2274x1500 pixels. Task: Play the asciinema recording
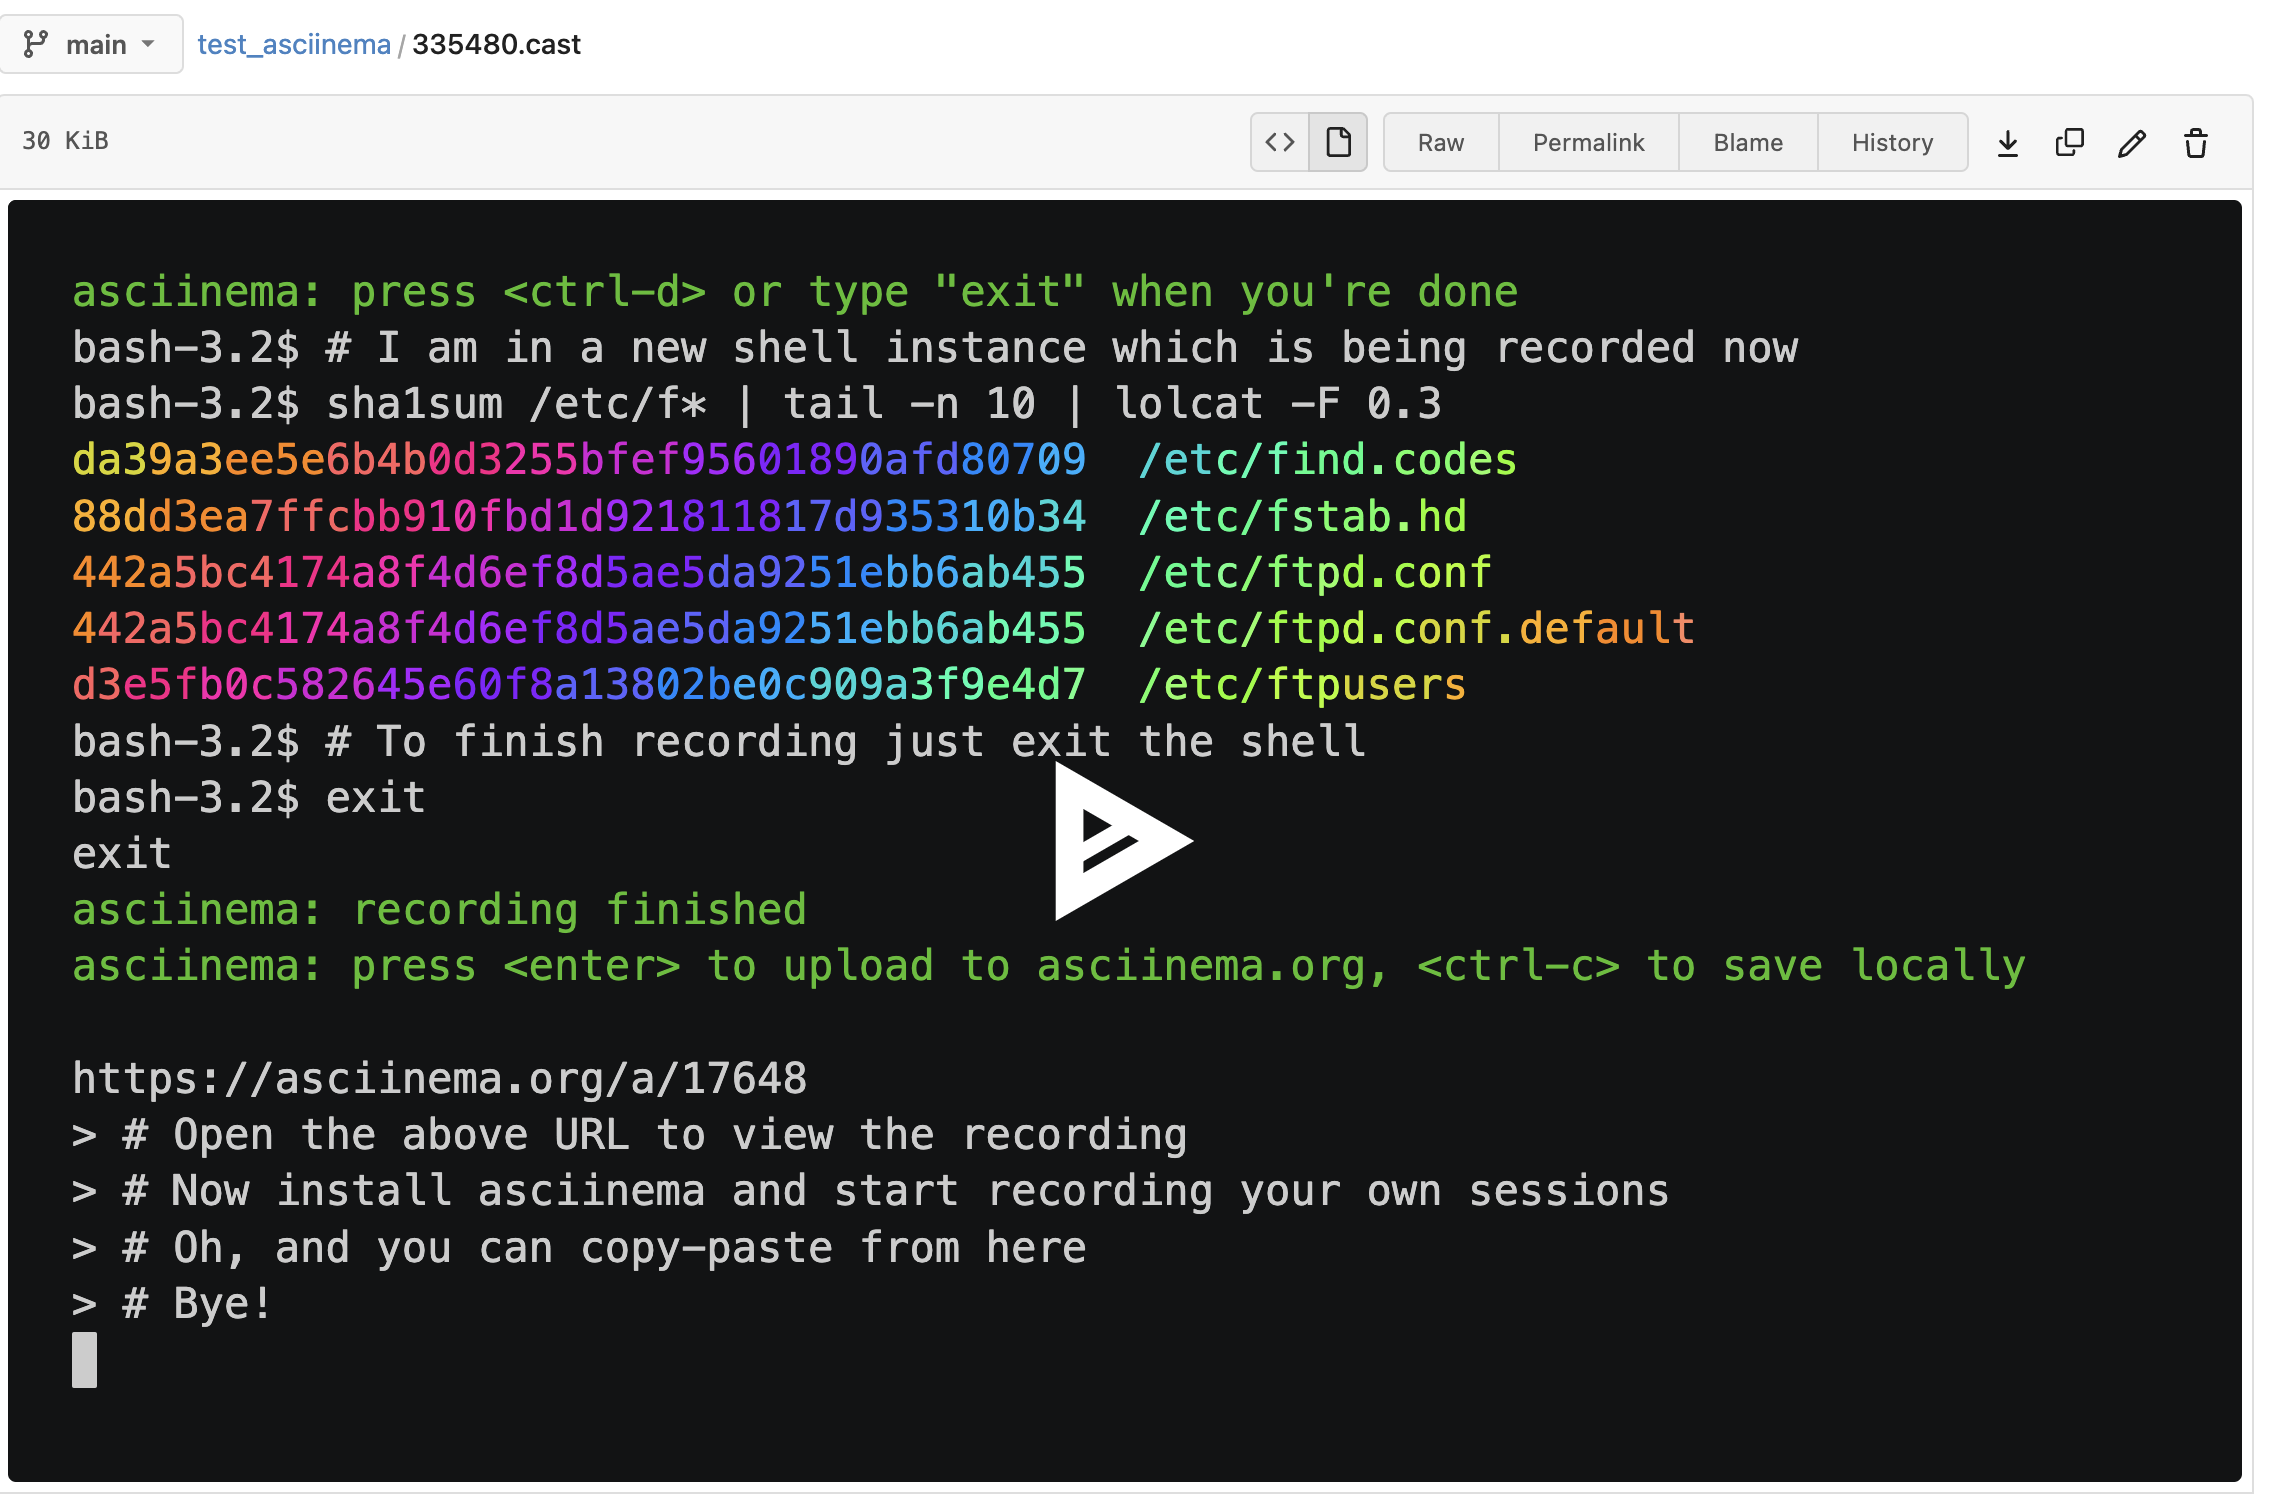click(1123, 841)
